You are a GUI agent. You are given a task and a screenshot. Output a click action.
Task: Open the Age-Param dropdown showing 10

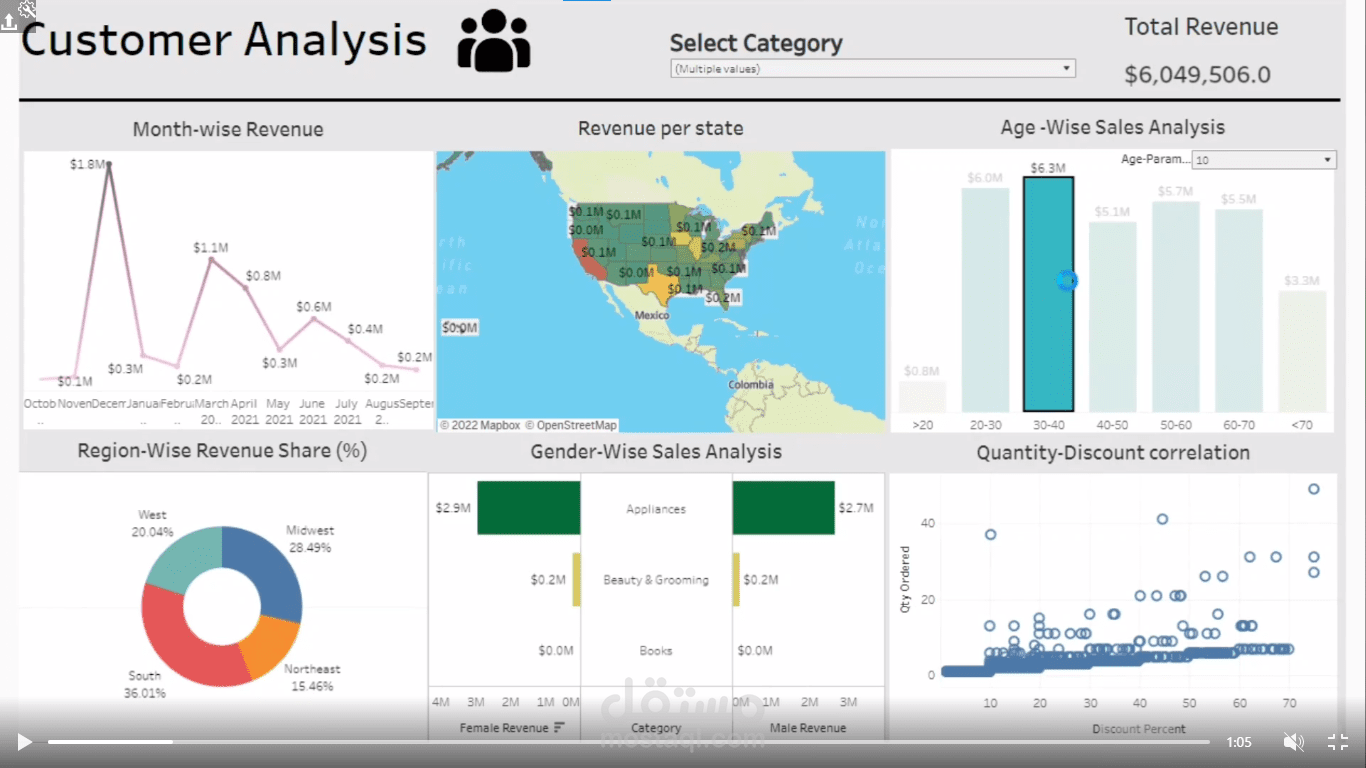point(1263,159)
